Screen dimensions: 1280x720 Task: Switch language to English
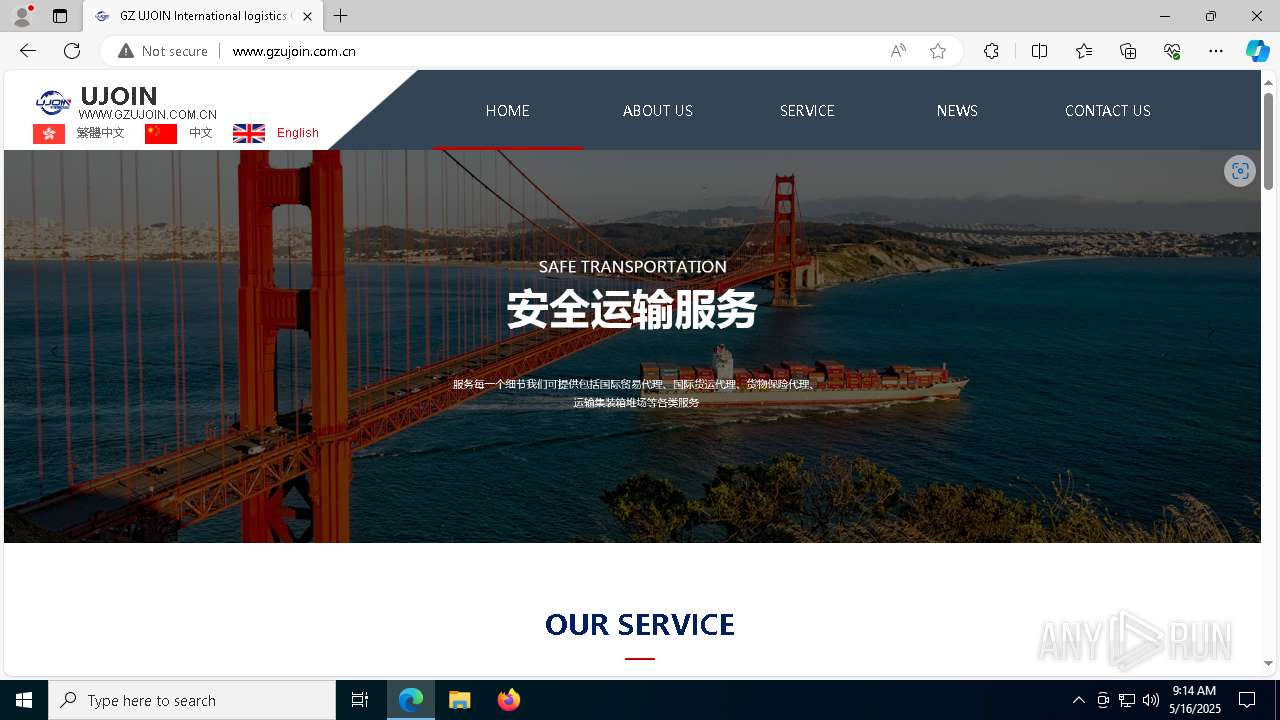point(298,133)
